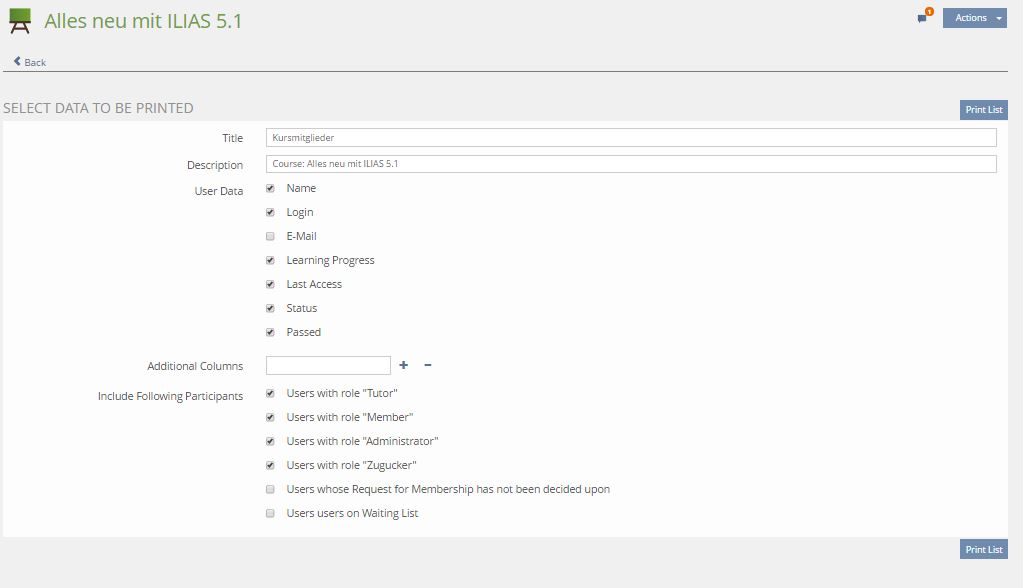This screenshot has height=588, width=1023.
Task: Click the plus icon to add column
Action: [x=404, y=366]
